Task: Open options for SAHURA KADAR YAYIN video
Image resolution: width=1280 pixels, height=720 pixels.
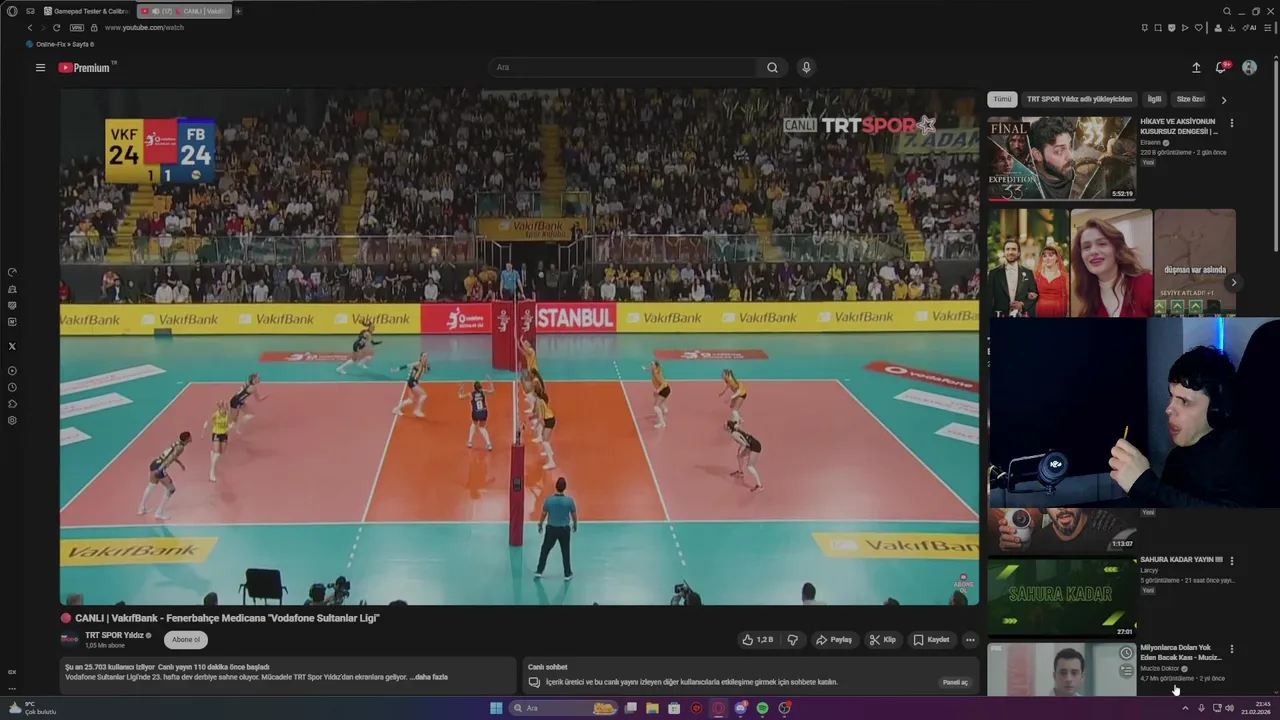Action: (x=1232, y=561)
